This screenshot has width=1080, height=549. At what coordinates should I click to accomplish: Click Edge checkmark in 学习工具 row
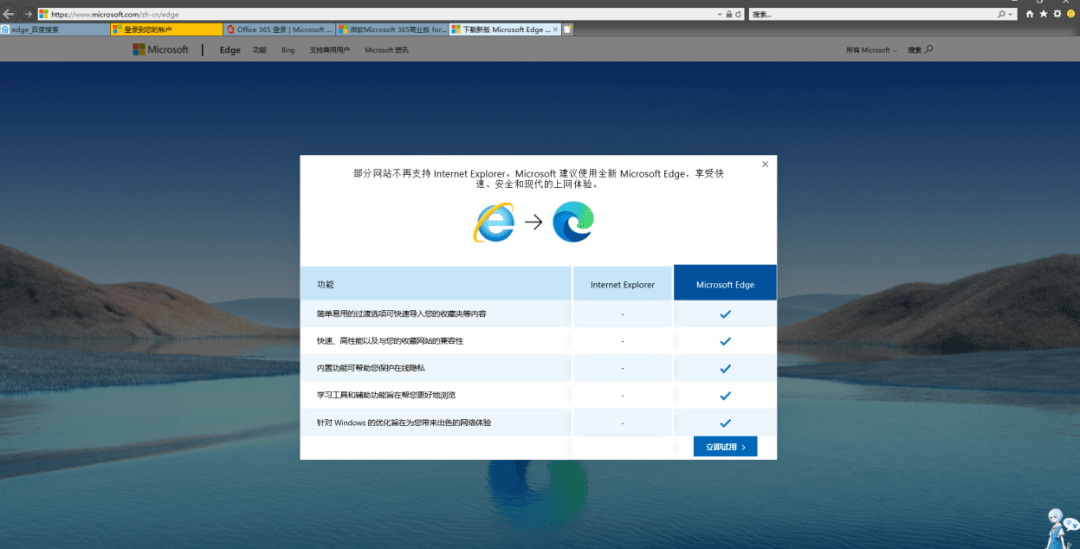[x=725, y=395]
